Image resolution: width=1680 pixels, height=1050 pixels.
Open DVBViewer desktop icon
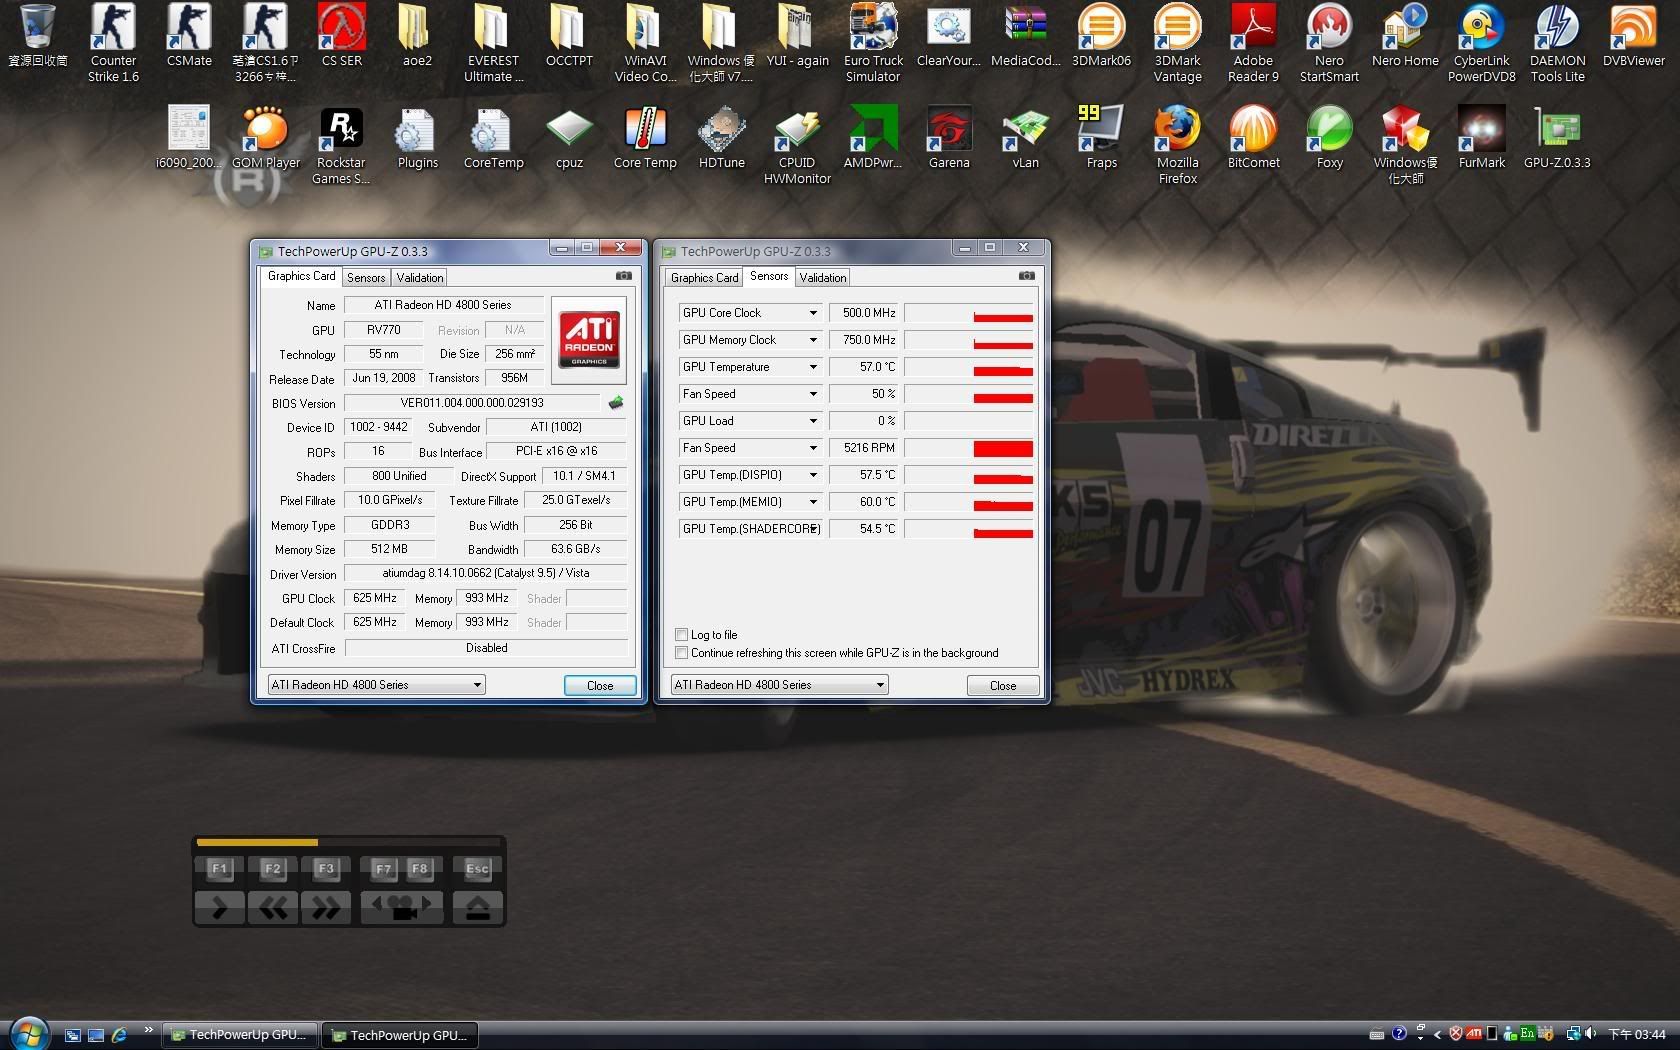[1633, 36]
